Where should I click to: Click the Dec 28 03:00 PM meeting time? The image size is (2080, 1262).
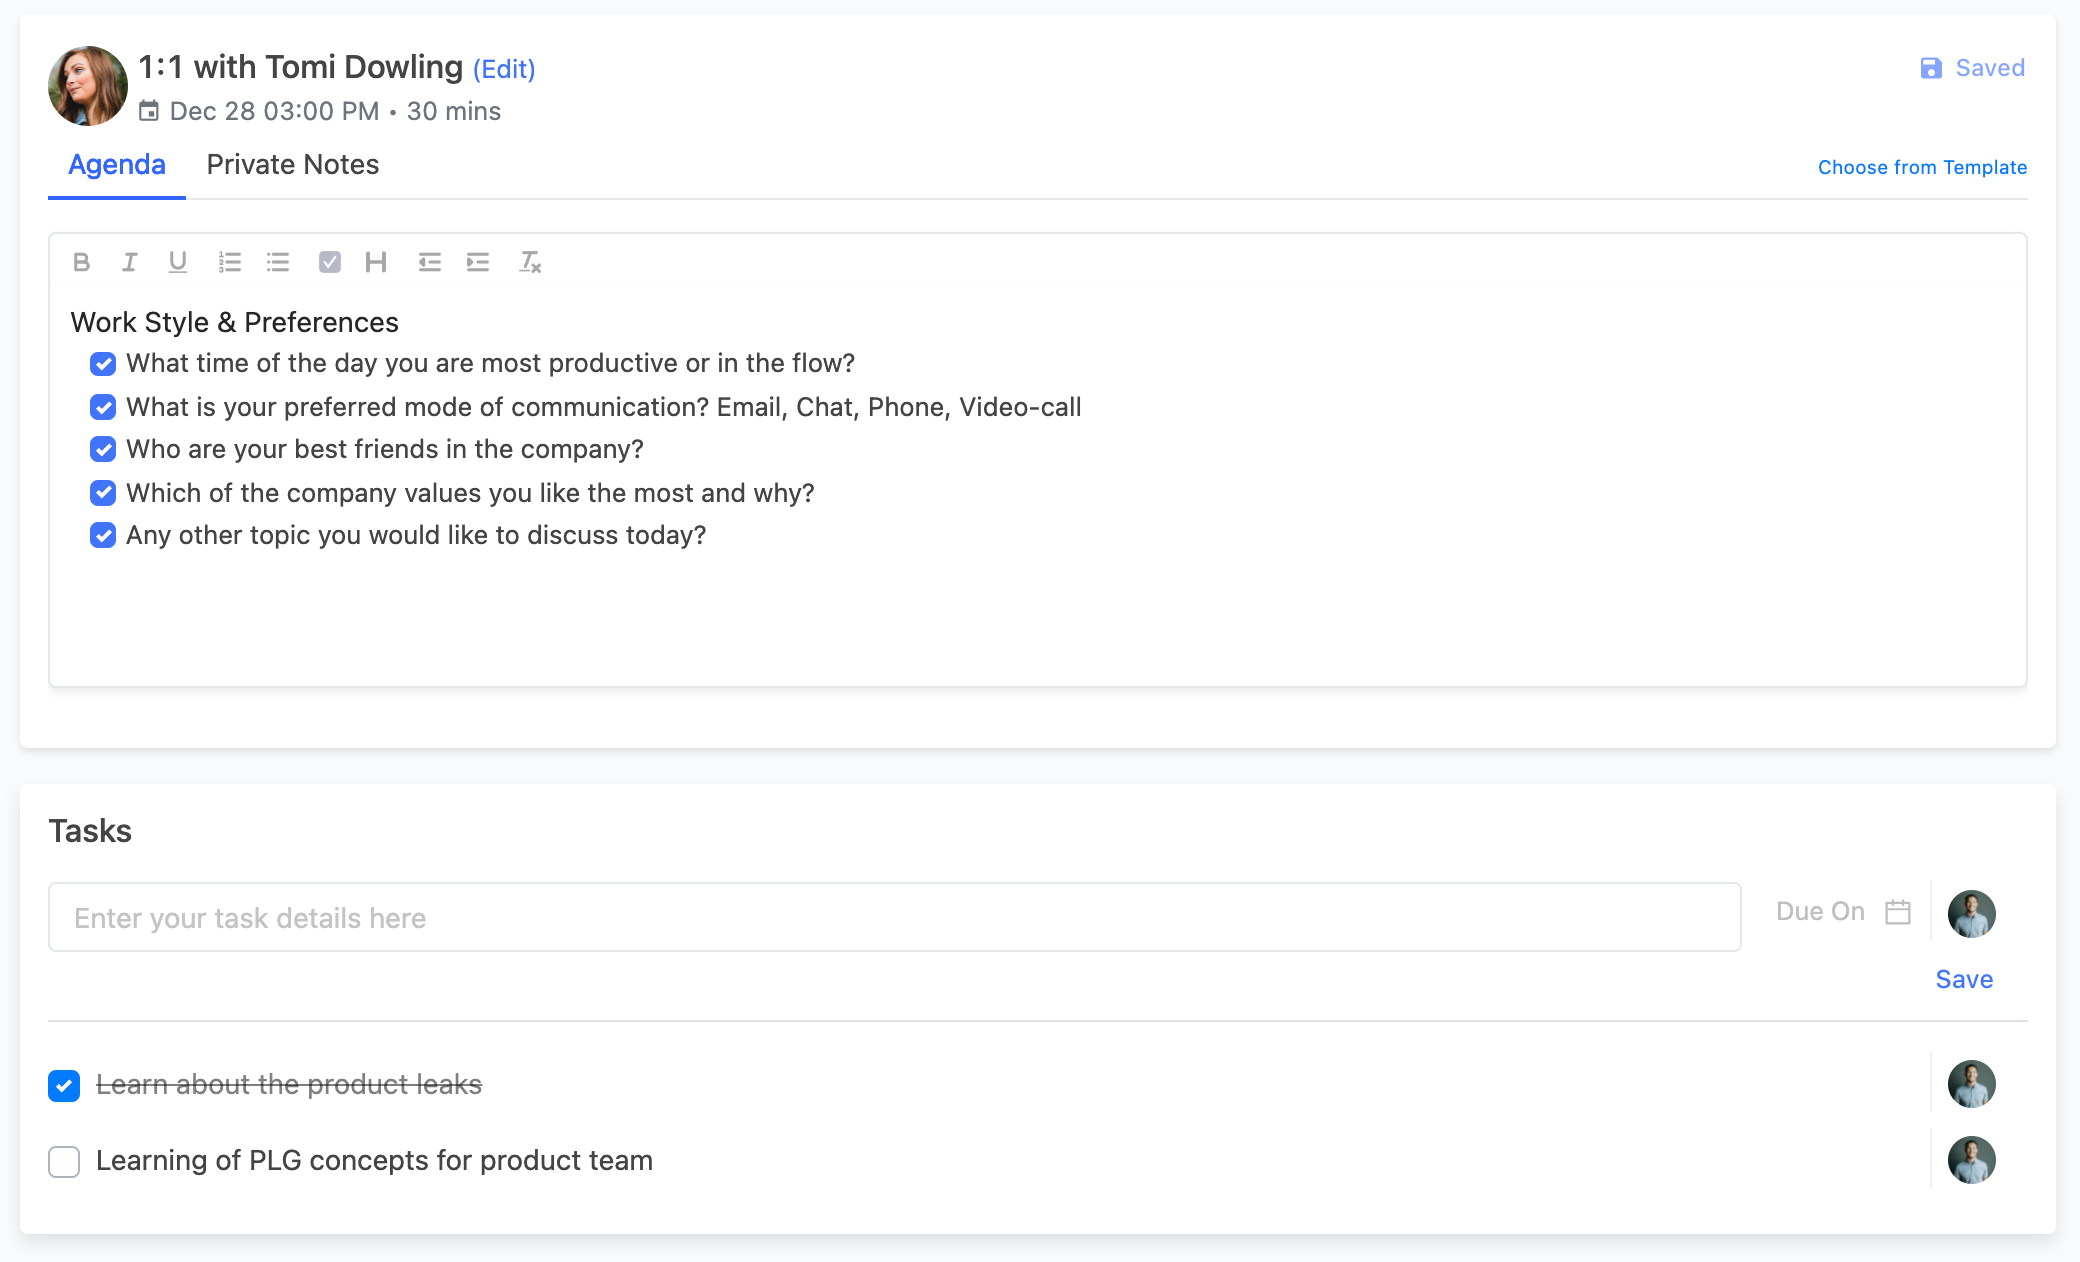(274, 111)
